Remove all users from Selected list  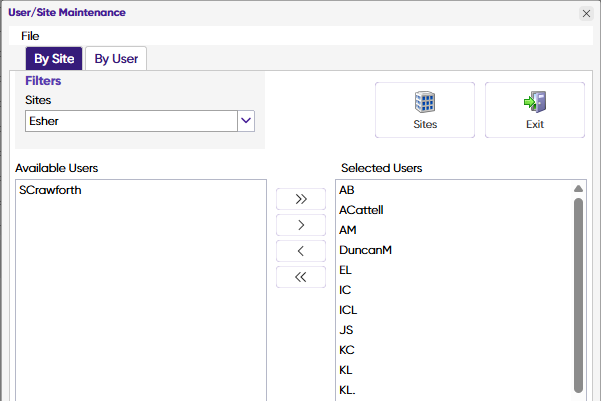click(x=301, y=277)
